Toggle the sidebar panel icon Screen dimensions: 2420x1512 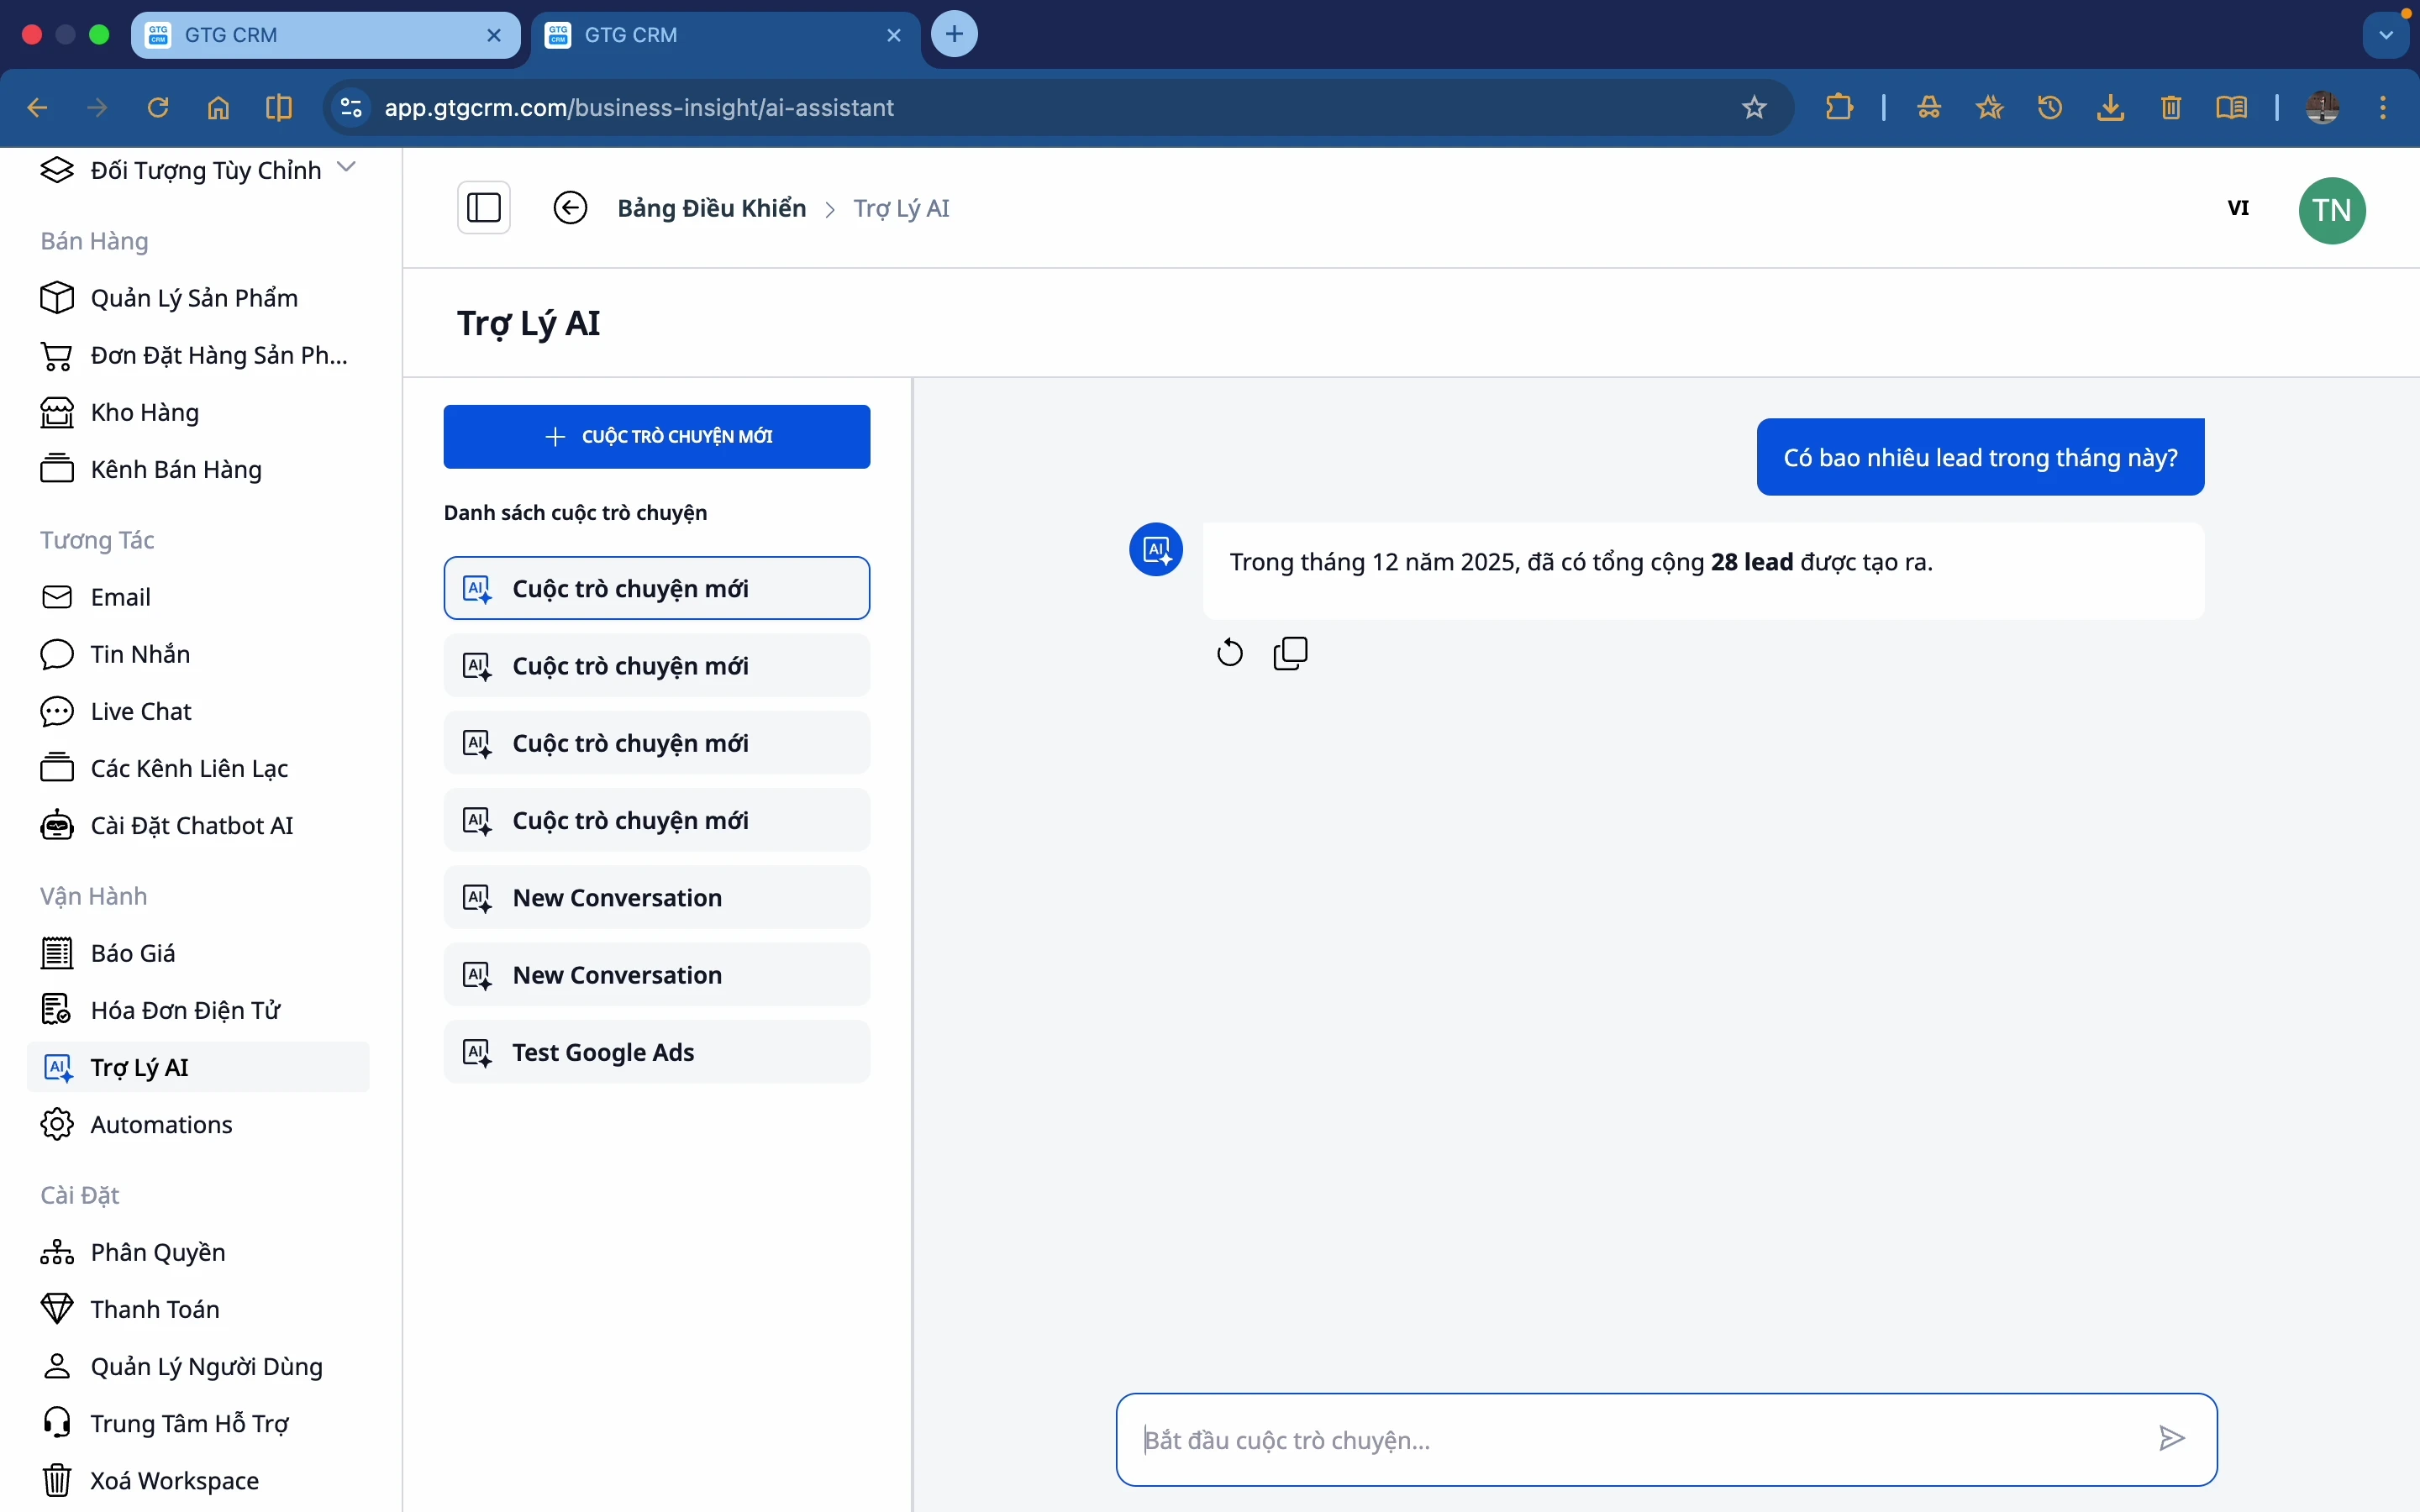click(x=484, y=208)
